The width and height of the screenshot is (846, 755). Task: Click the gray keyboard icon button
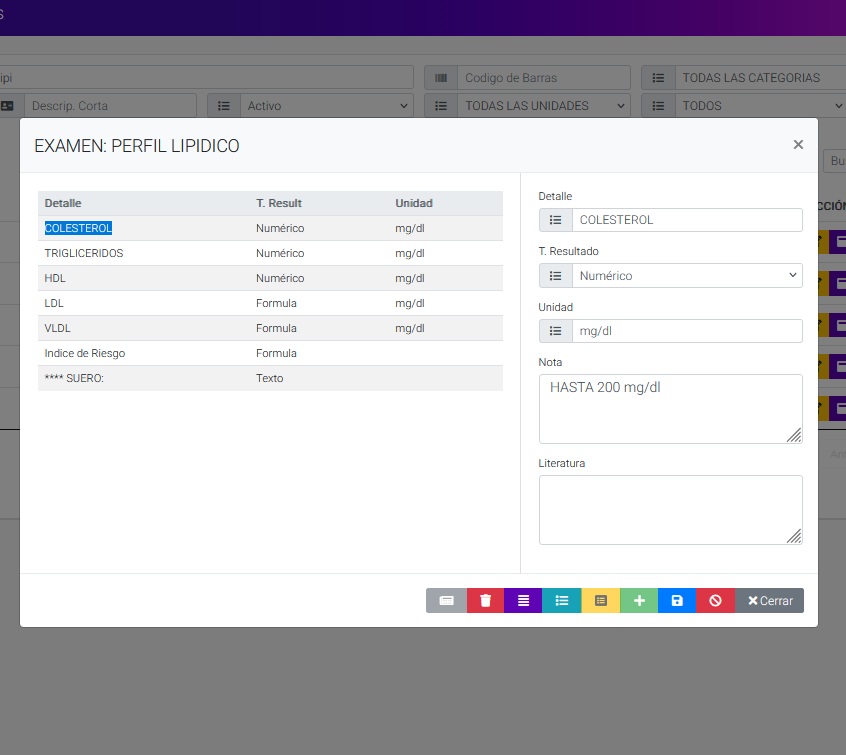[446, 601]
